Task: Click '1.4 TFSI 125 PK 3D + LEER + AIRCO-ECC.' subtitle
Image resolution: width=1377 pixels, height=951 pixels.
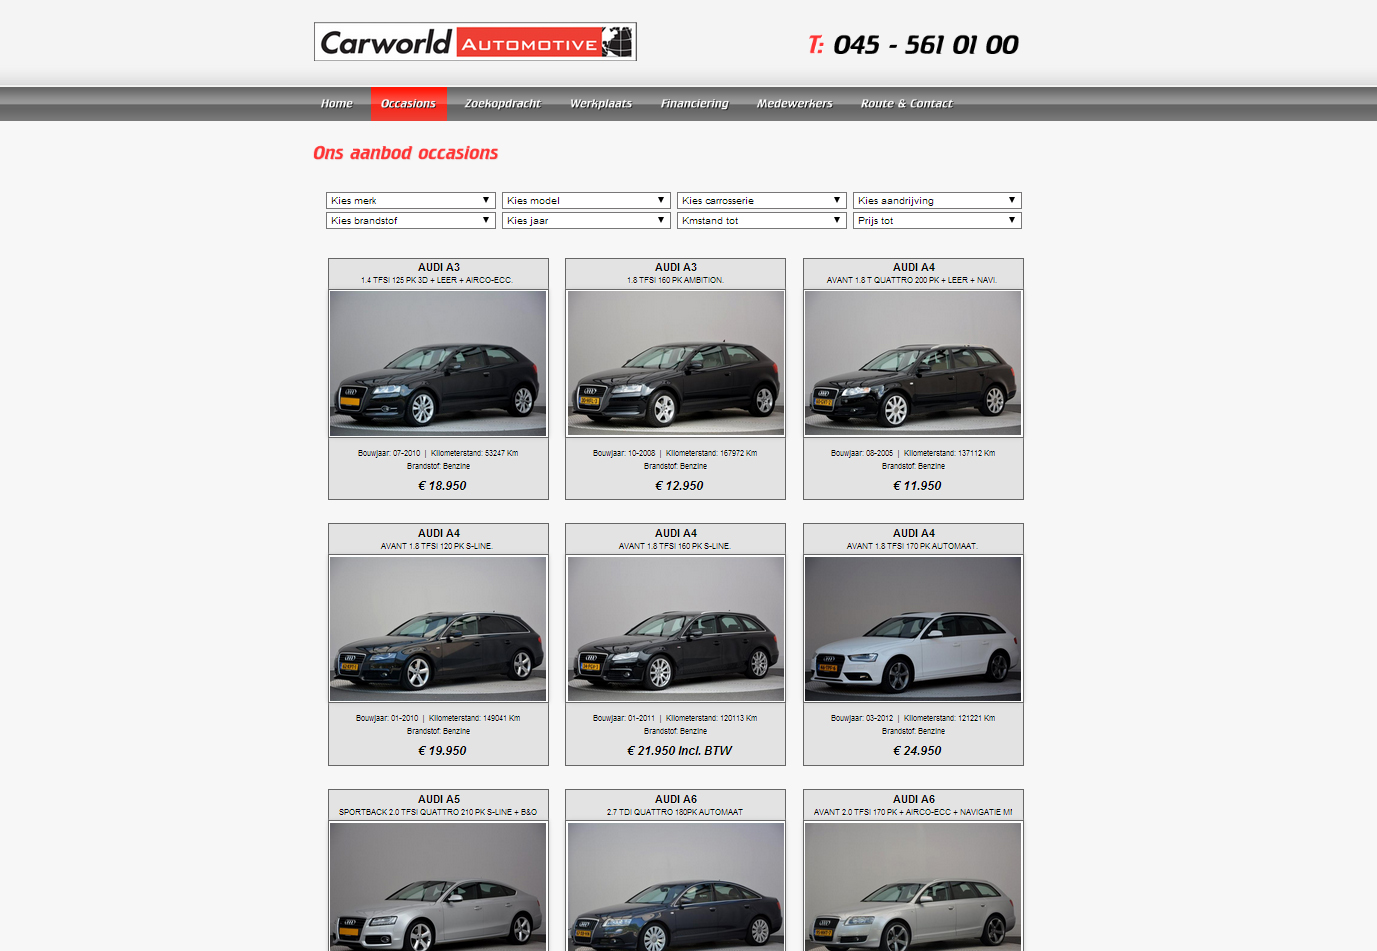Action: coord(437,281)
